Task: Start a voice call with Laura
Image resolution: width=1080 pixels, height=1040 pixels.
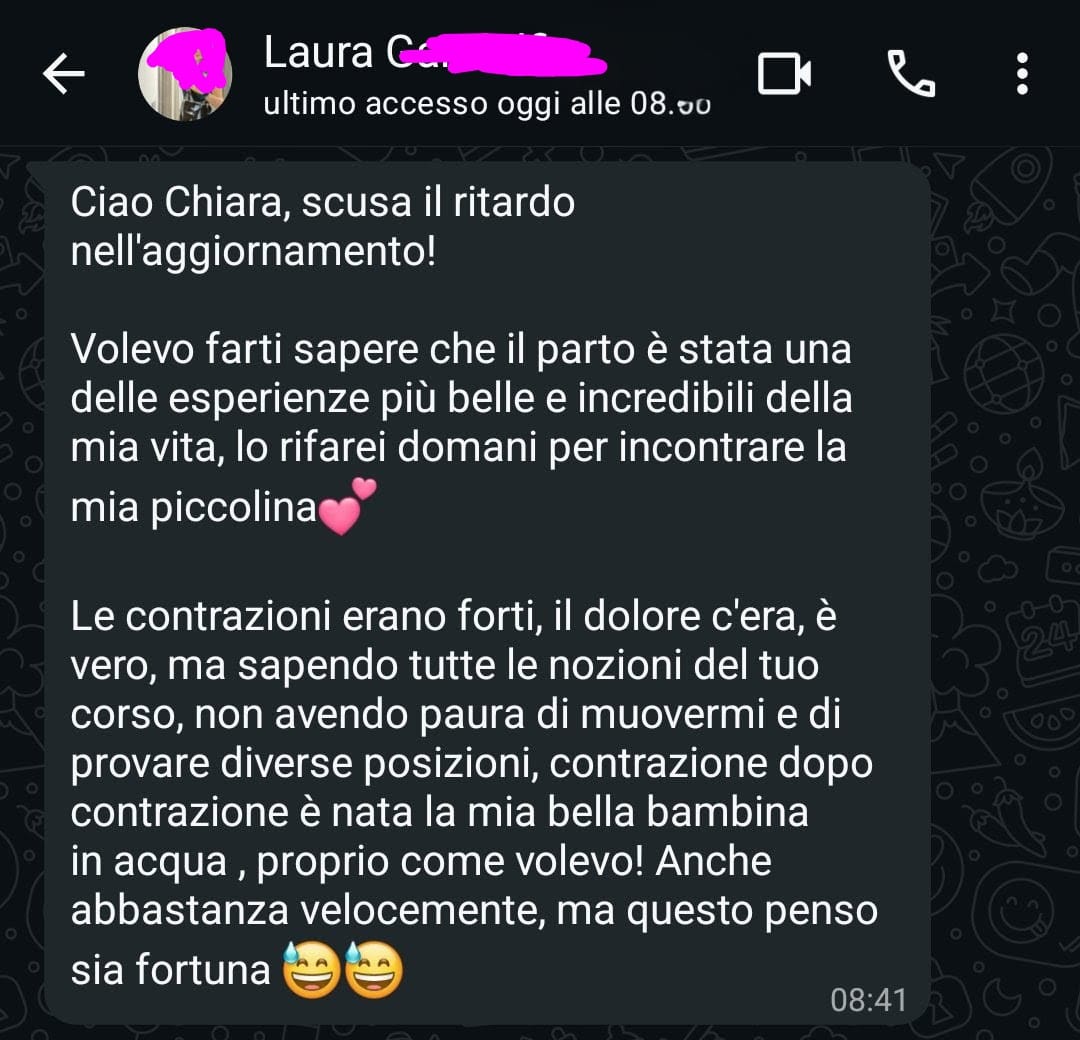Action: pyautogui.click(x=911, y=73)
